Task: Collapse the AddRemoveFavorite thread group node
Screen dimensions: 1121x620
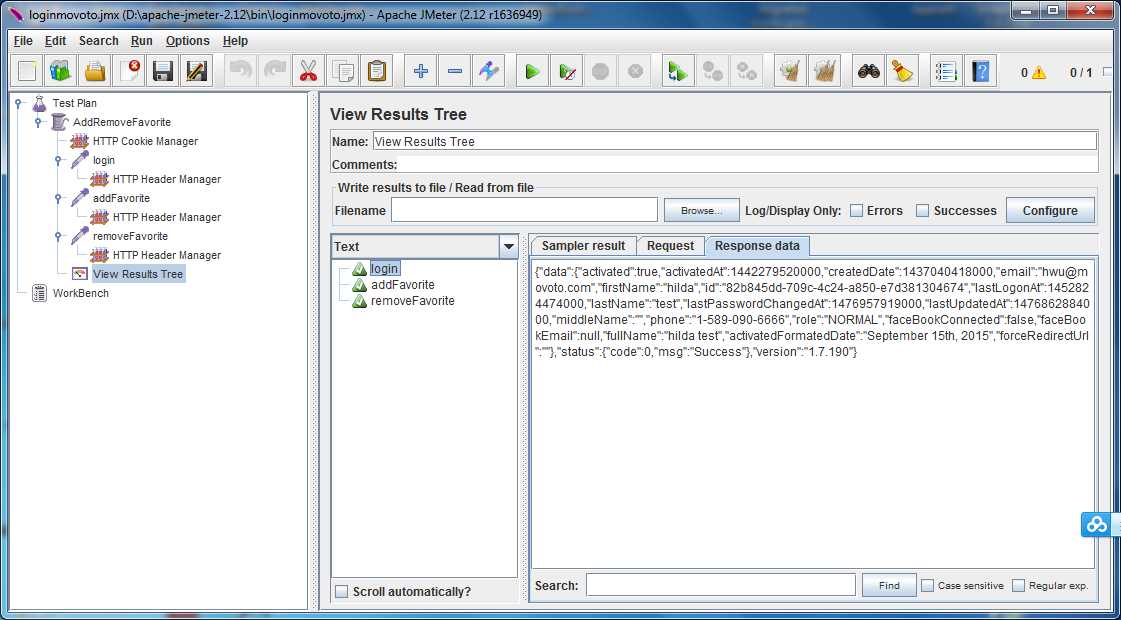Action: pyautogui.click(x=39, y=122)
